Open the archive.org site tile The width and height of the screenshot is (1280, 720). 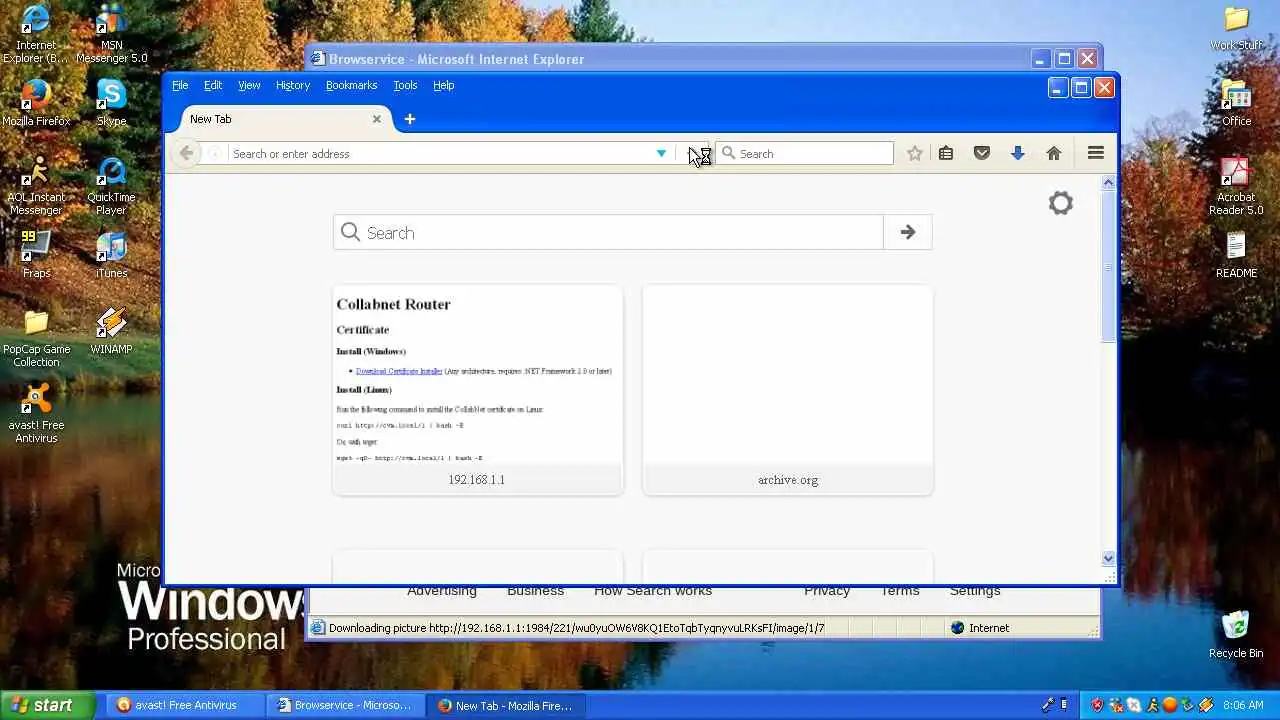[788, 390]
